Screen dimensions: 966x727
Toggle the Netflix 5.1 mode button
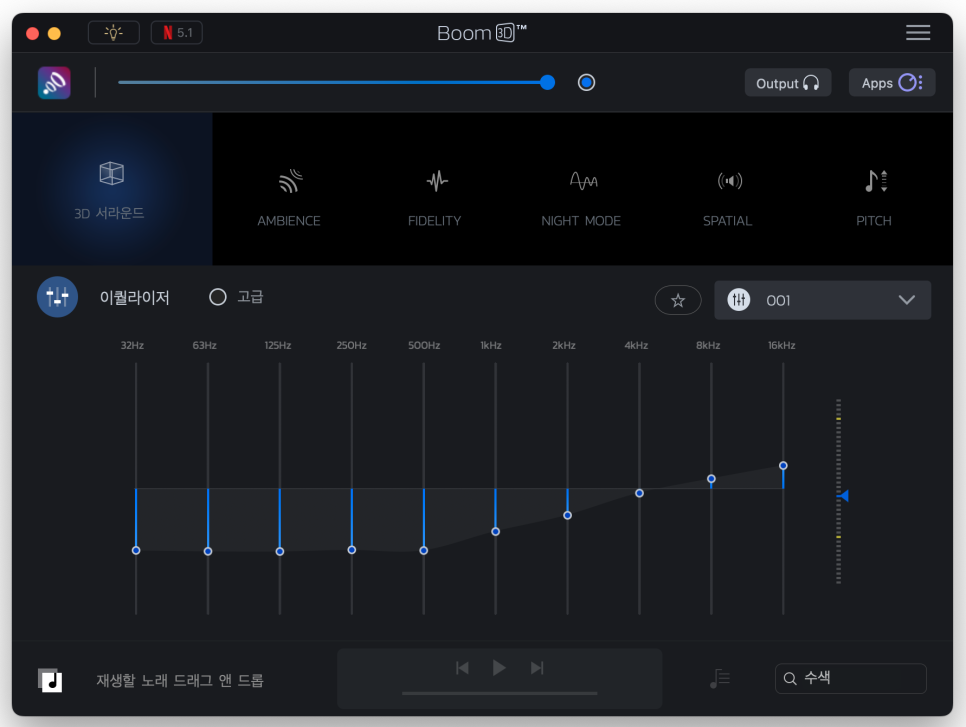click(x=177, y=33)
